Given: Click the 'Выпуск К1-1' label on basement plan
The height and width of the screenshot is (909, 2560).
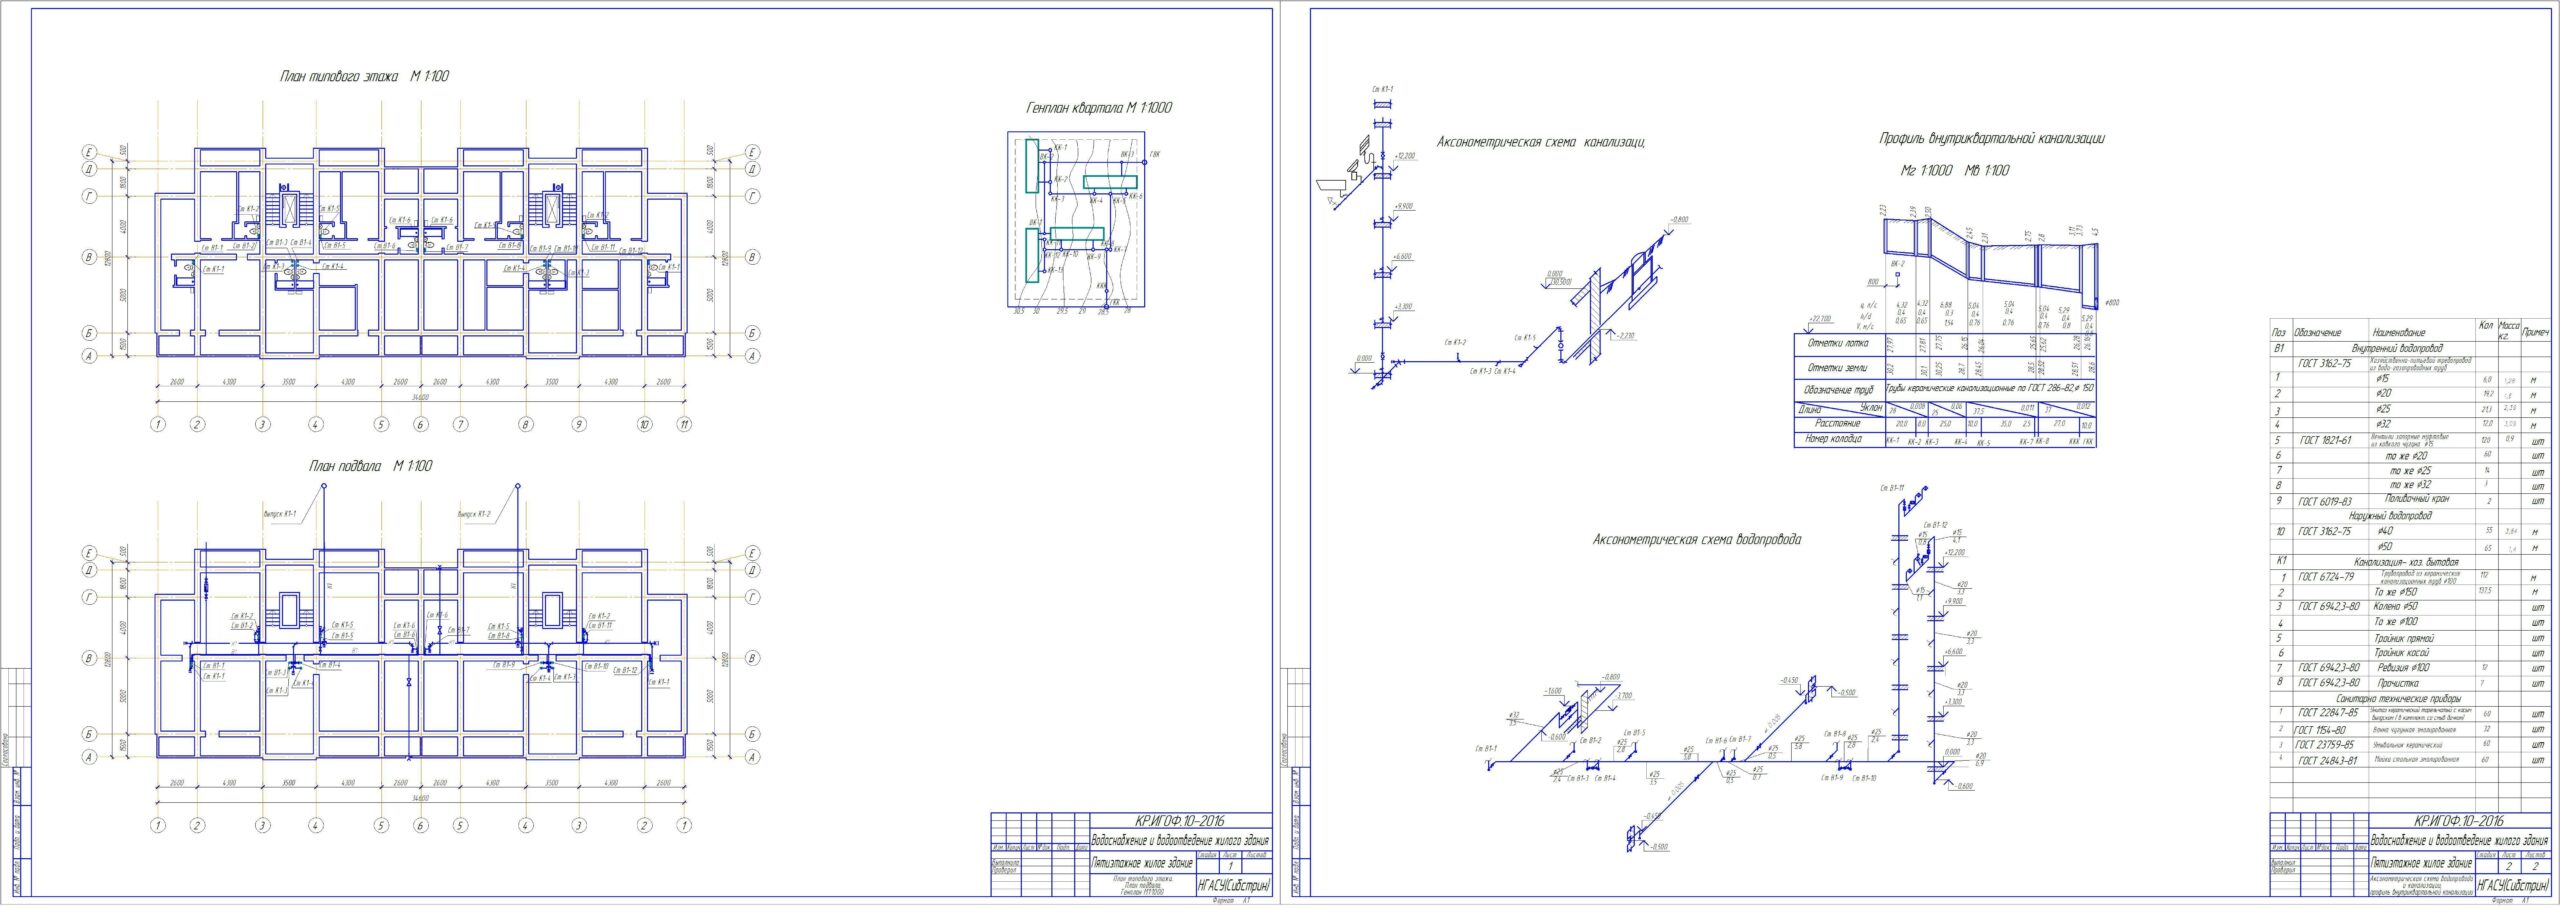Looking at the screenshot, I should 280,514.
